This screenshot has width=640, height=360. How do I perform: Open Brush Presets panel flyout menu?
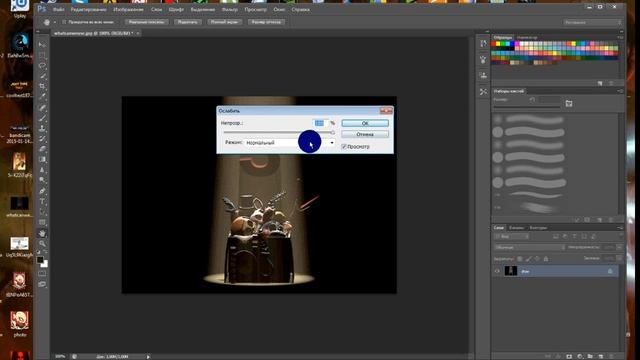pyautogui.click(x=620, y=91)
